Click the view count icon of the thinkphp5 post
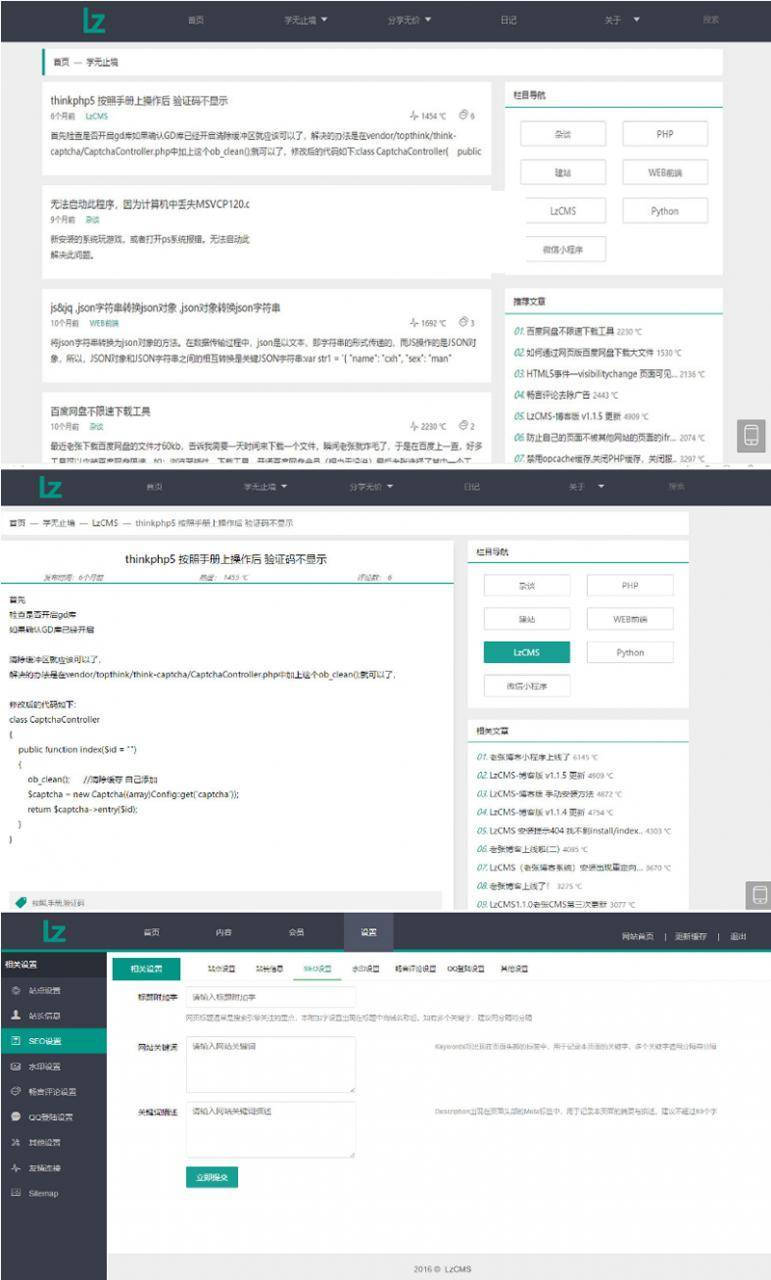Viewport: 771px width, 1280px height. pyautogui.click(x=414, y=116)
